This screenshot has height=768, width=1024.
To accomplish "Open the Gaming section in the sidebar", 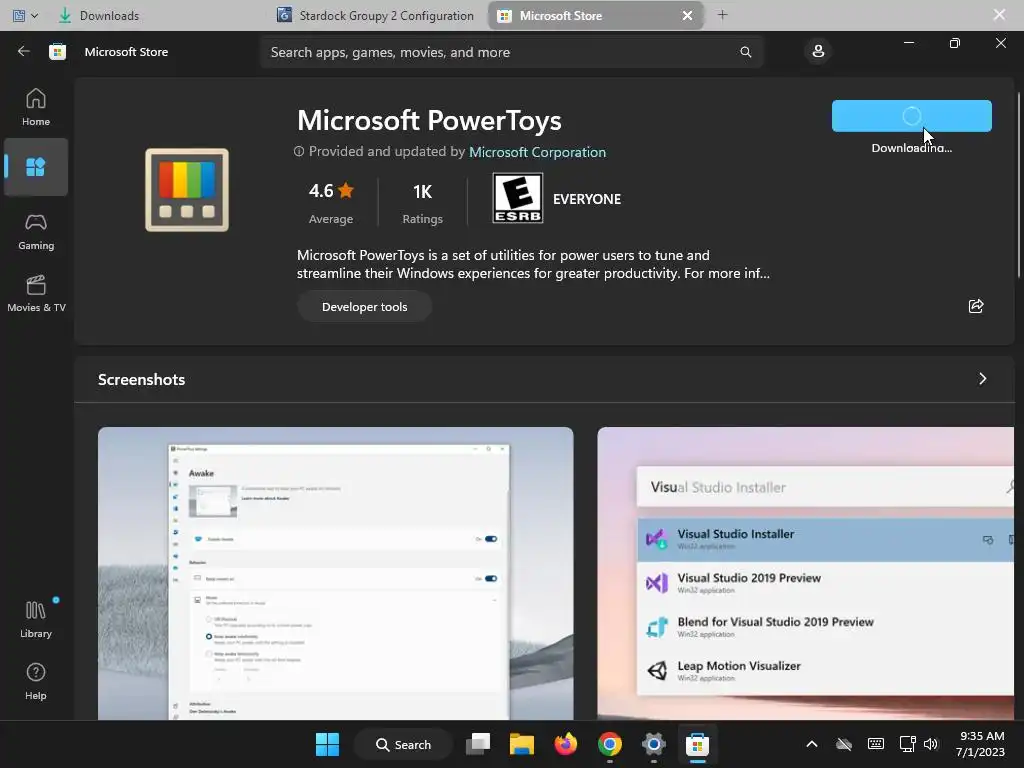I will point(36,231).
